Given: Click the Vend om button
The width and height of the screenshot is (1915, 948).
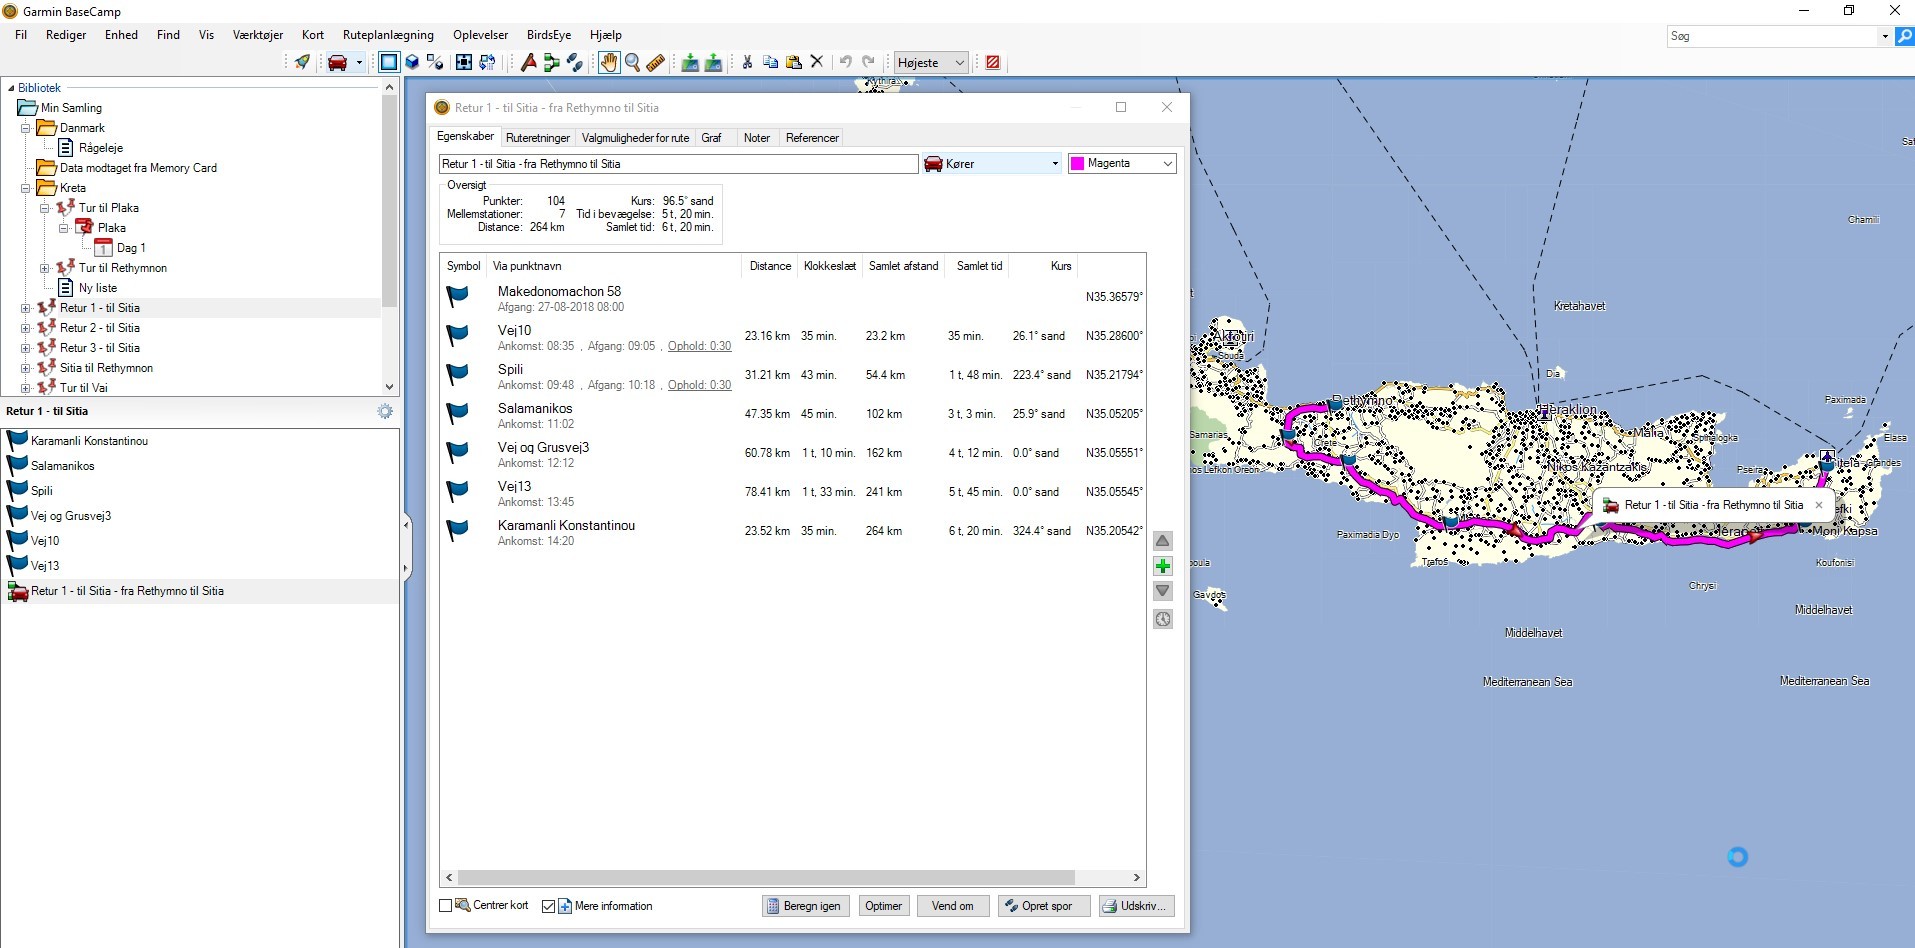Looking at the screenshot, I should point(952,906).
